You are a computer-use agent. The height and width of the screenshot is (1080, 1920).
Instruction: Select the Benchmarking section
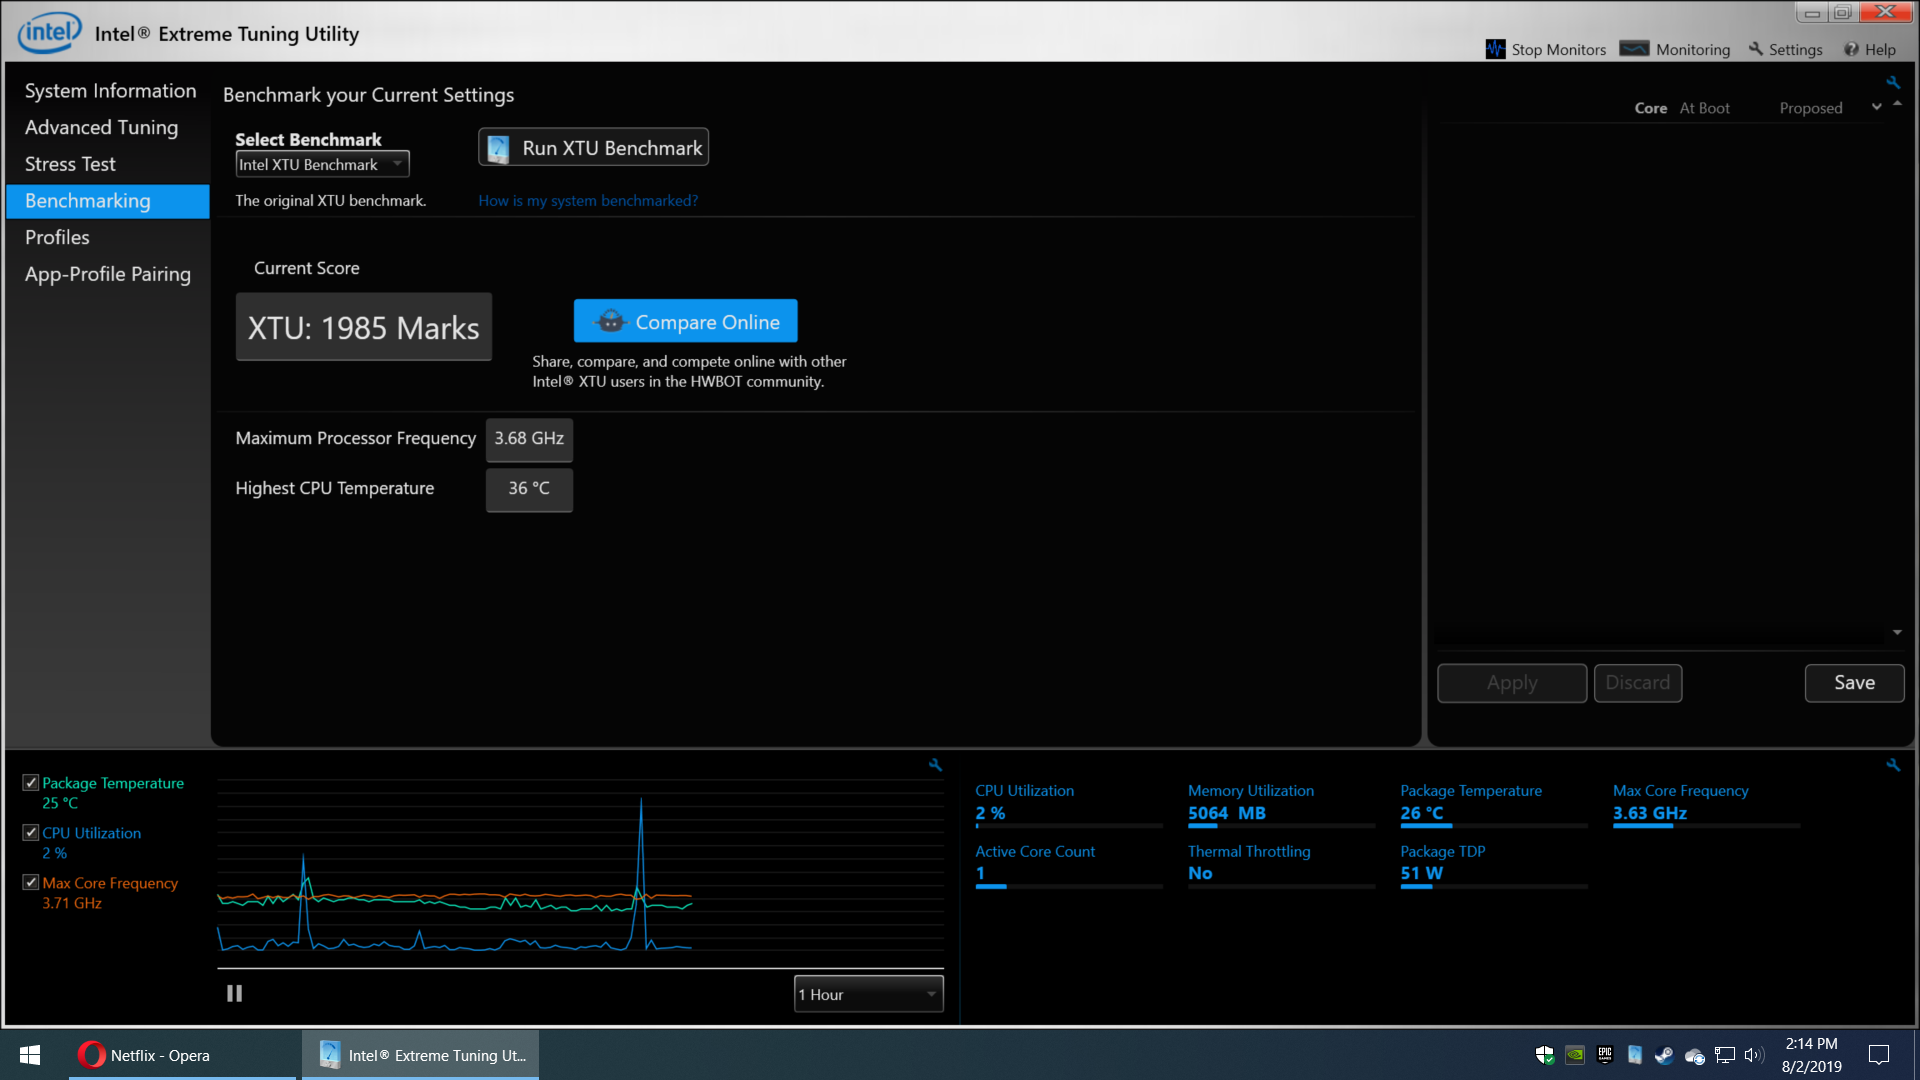(x=107, y=201)
